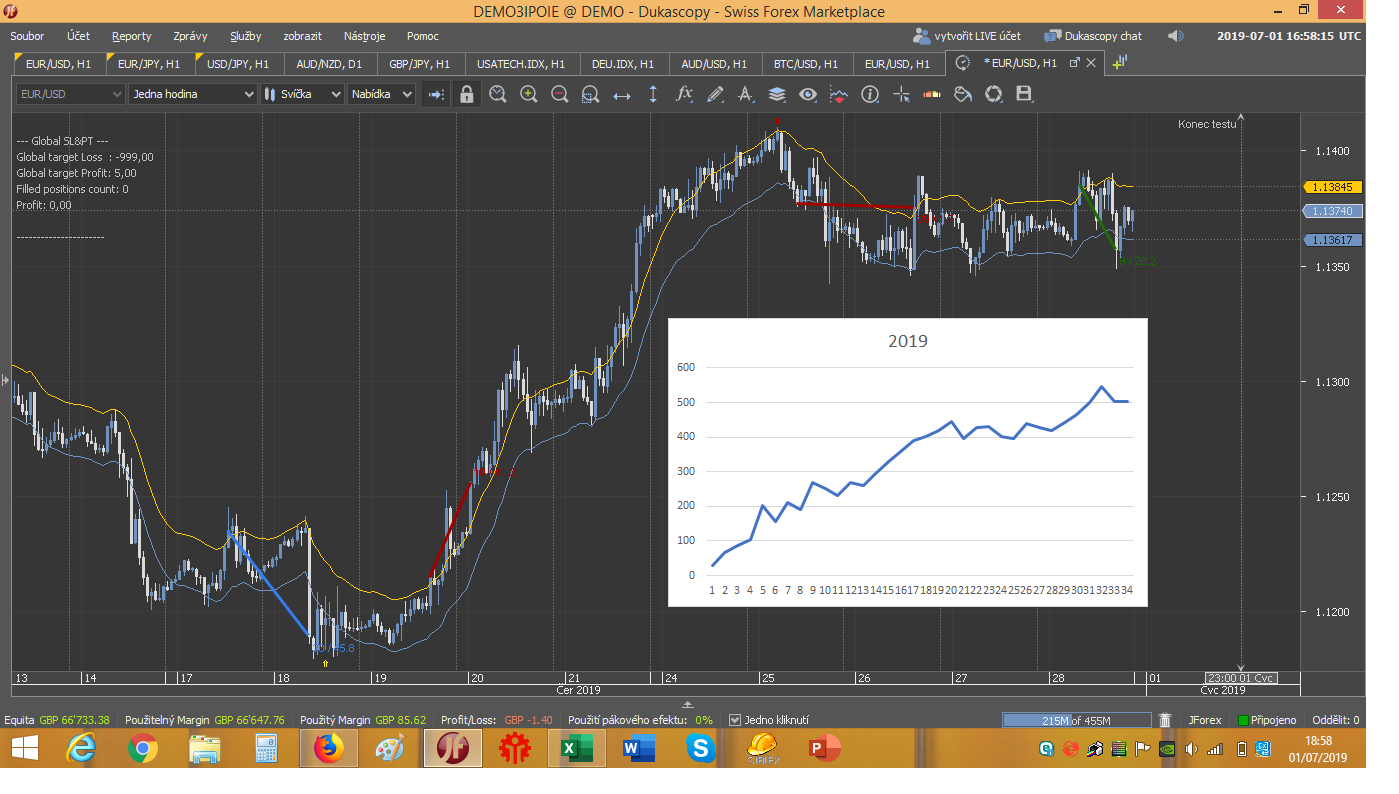This screenshot has width=1399, height=794.
Task: Open the Zprávy menu
Action: 190,36
